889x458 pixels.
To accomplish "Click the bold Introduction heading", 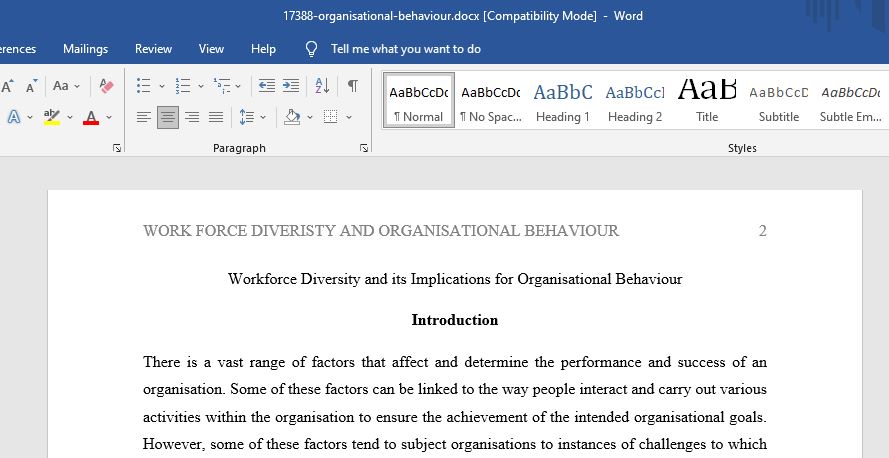I will point(455,320).
